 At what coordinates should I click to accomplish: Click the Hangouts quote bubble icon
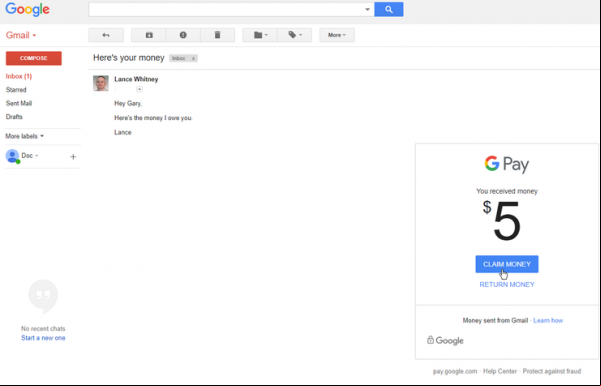coord(43,296)
